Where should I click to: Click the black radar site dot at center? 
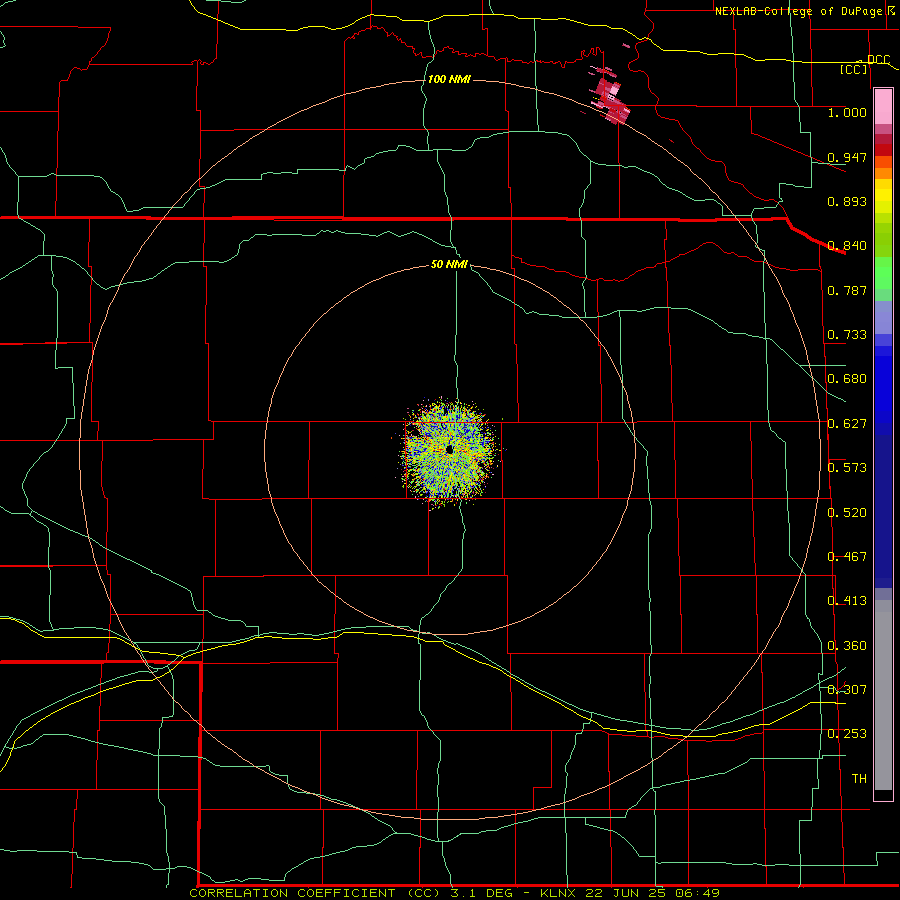point(449,450)
